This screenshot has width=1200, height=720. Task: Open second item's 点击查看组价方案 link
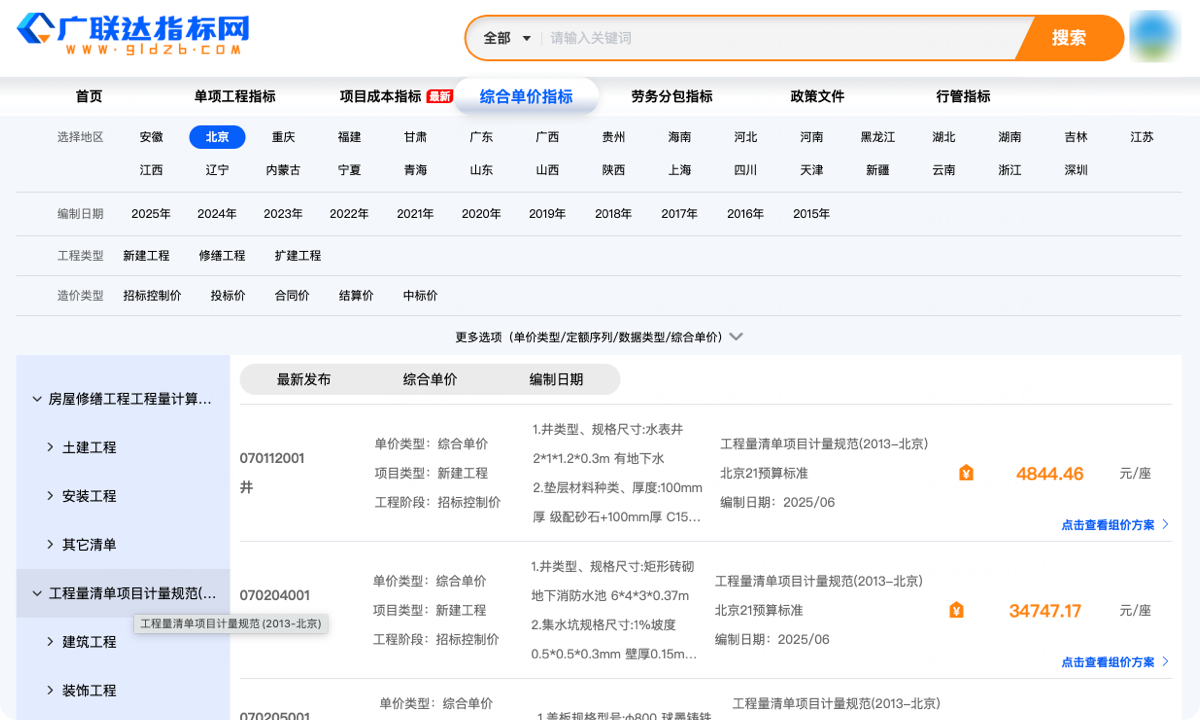pos(1107,662)
